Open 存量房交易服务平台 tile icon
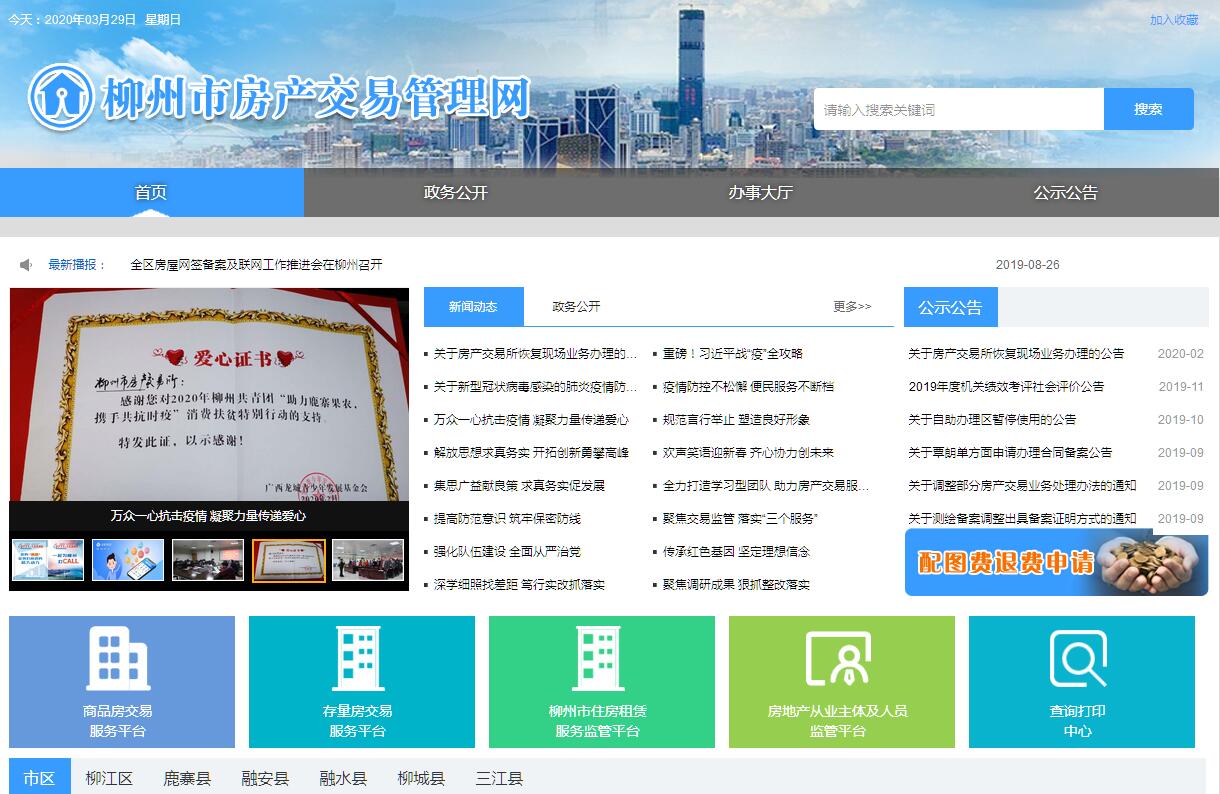Screen dimensions: 1220x794 pyautogui.click(x=358, y=659)
